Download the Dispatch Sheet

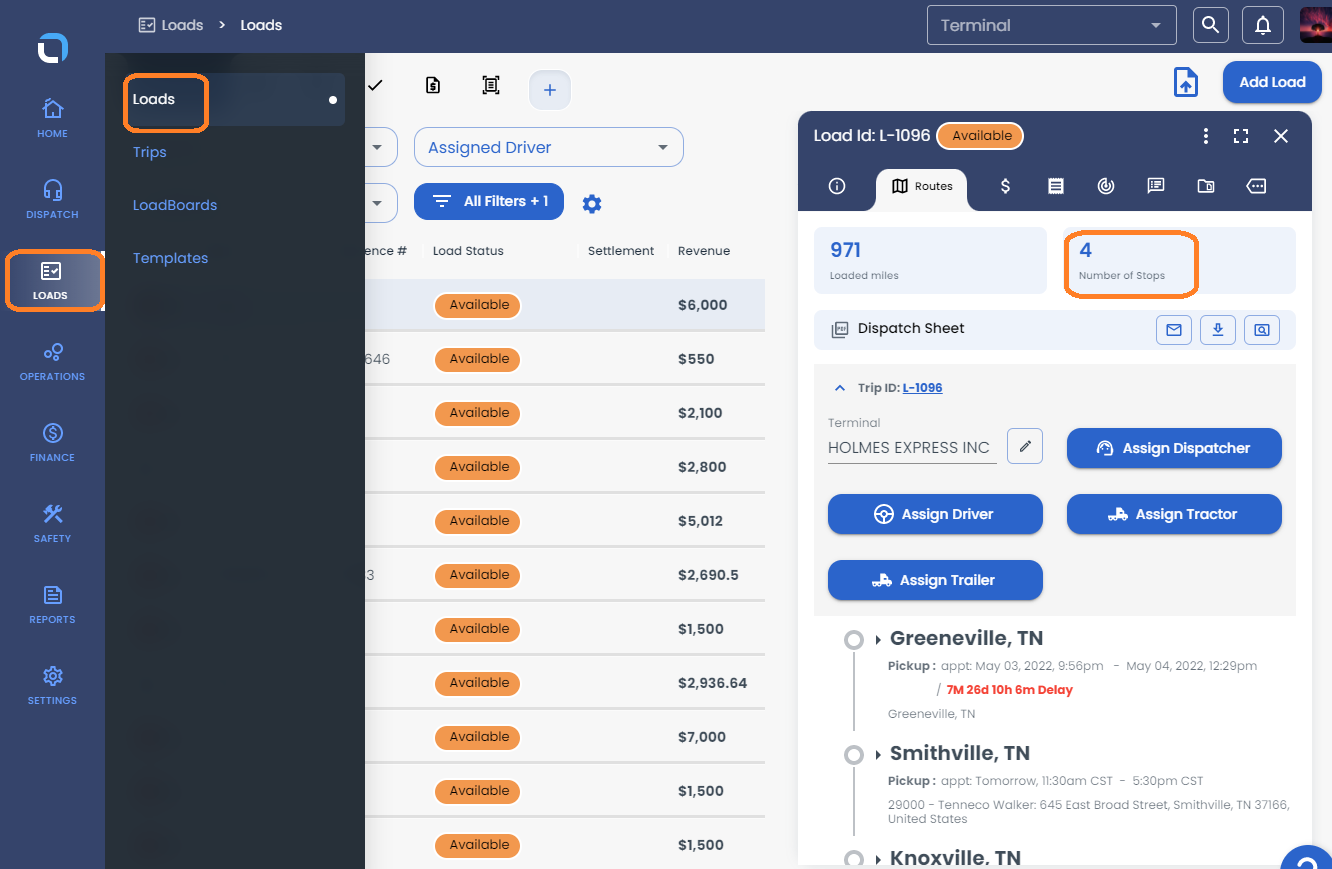[1218, 329]
